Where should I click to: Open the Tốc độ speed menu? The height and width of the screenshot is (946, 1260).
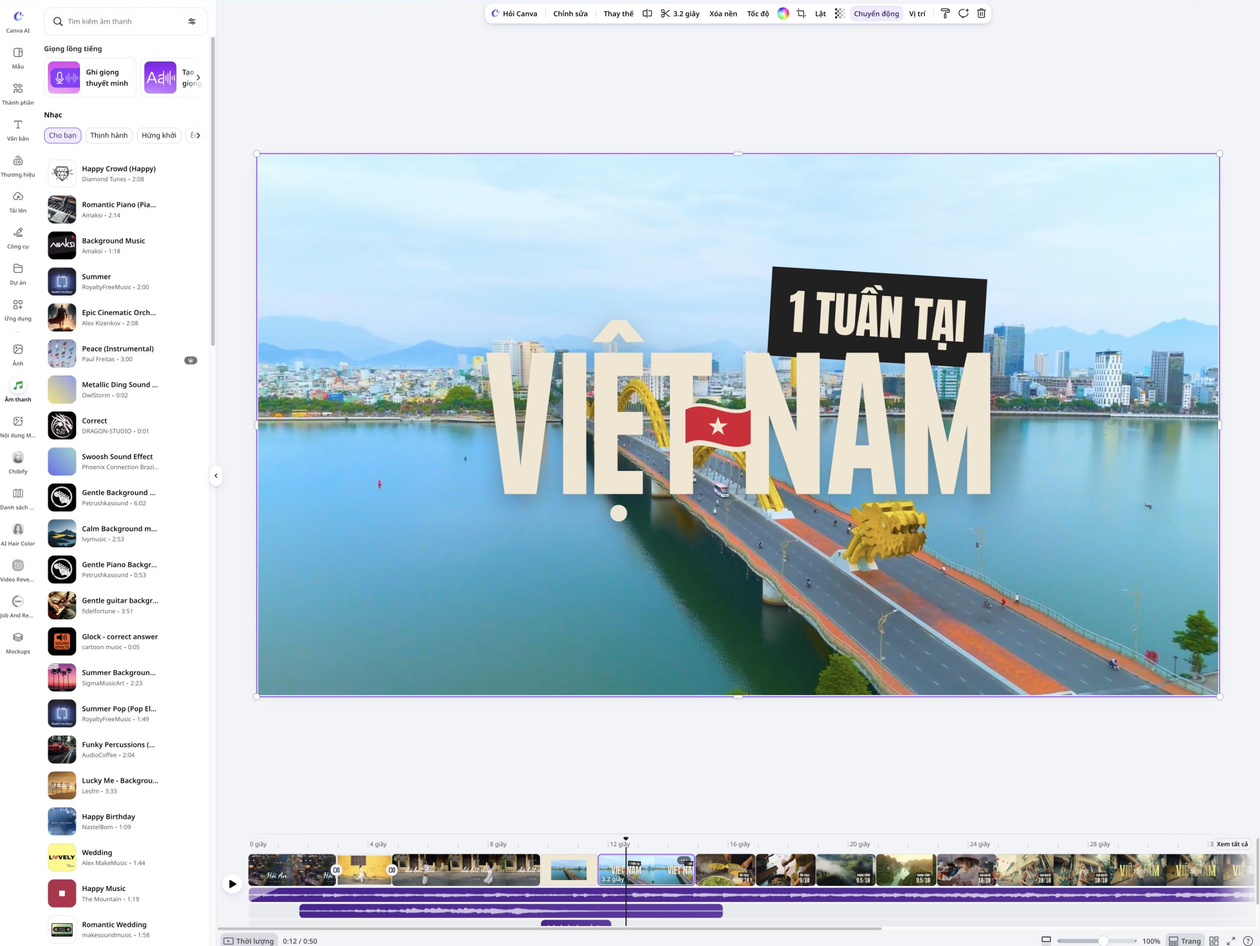pyautogui.click(x=758, y=14)
